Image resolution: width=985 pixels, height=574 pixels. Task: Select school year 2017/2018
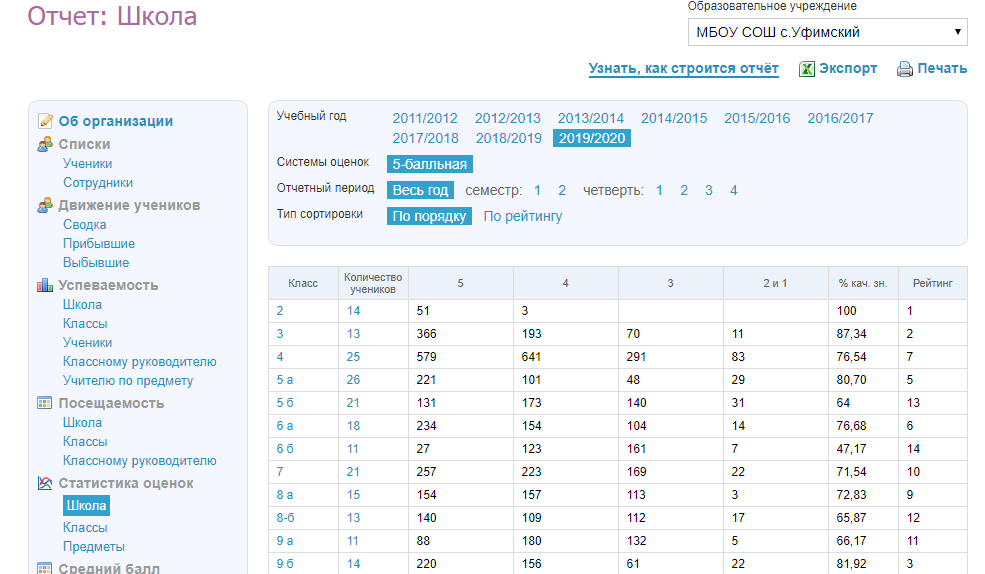[x=425, y=138]
